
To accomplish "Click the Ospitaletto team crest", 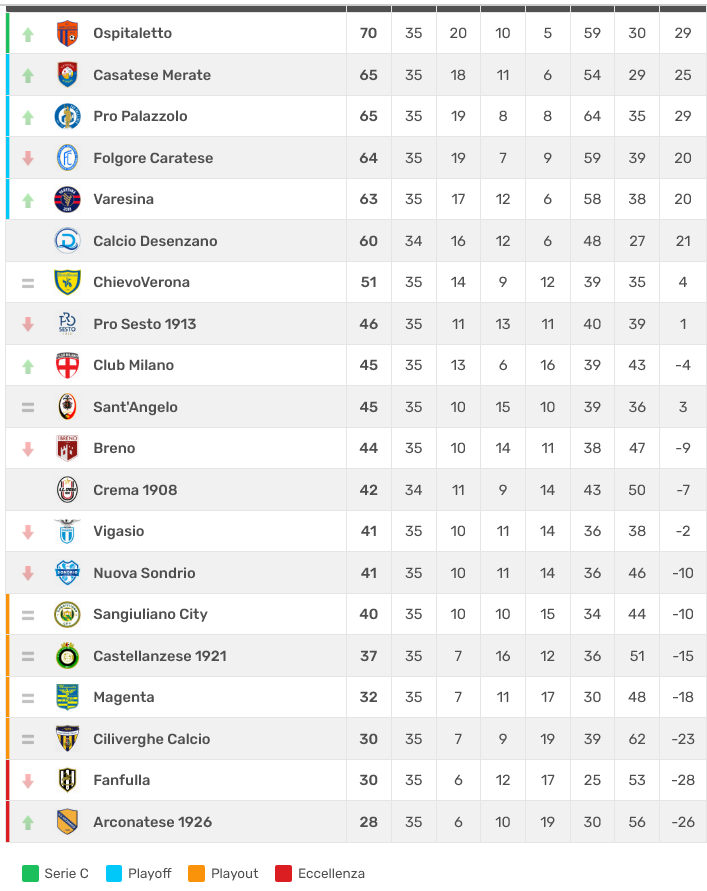I will click(x=67, y=33).
